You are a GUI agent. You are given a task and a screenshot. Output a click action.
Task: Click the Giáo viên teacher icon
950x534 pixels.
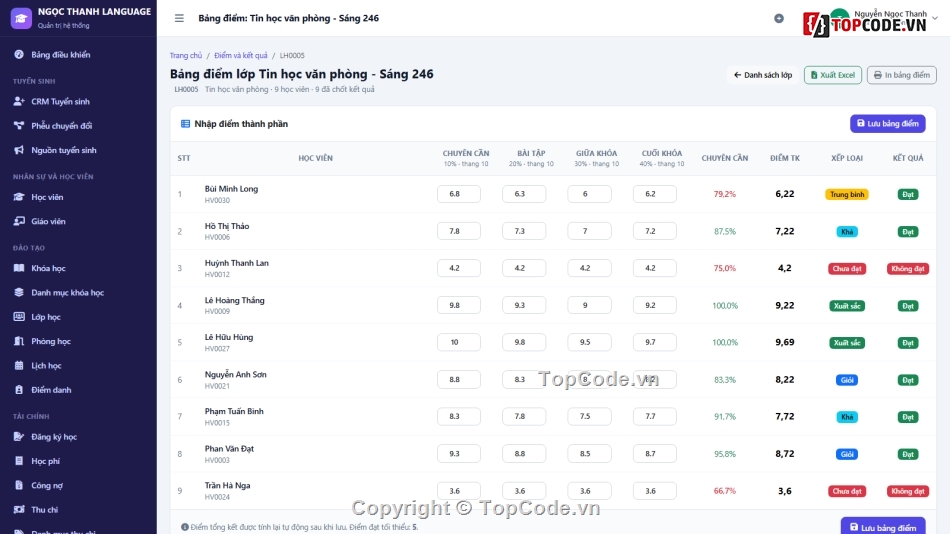19,221
